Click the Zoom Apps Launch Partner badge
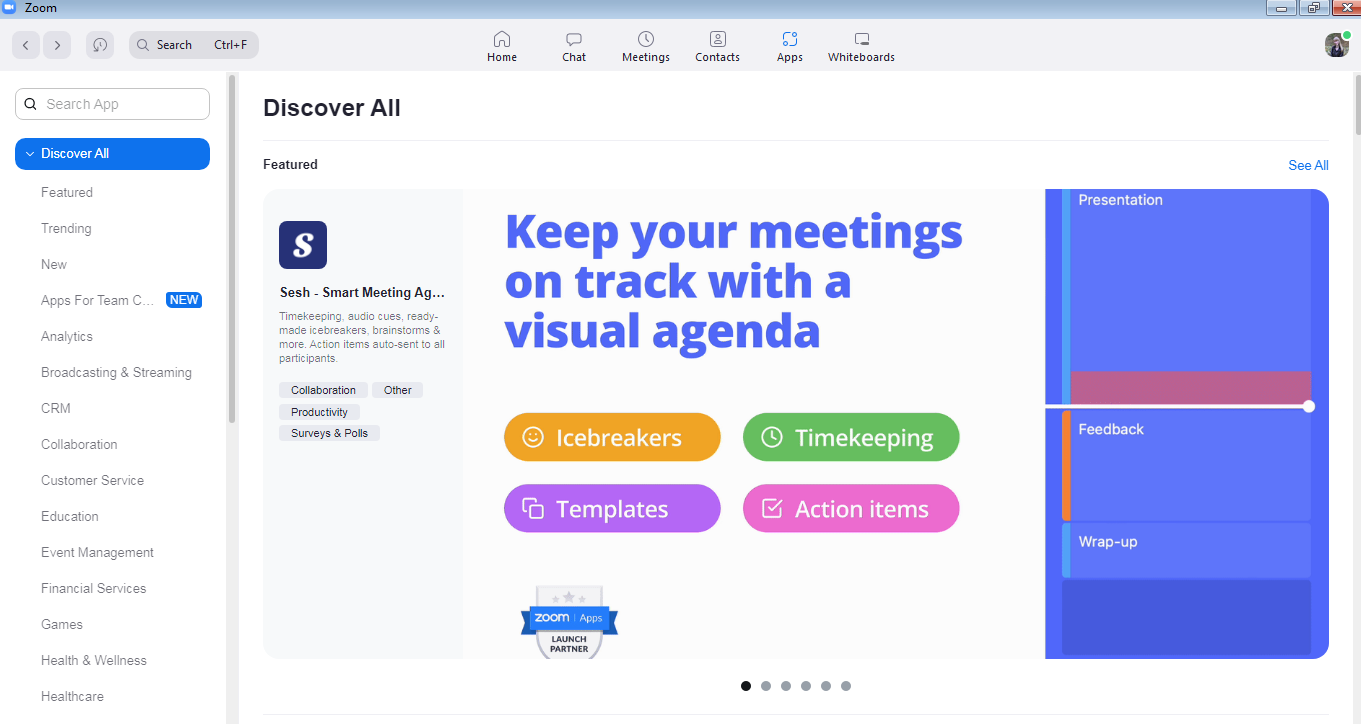 click(569, 622)
